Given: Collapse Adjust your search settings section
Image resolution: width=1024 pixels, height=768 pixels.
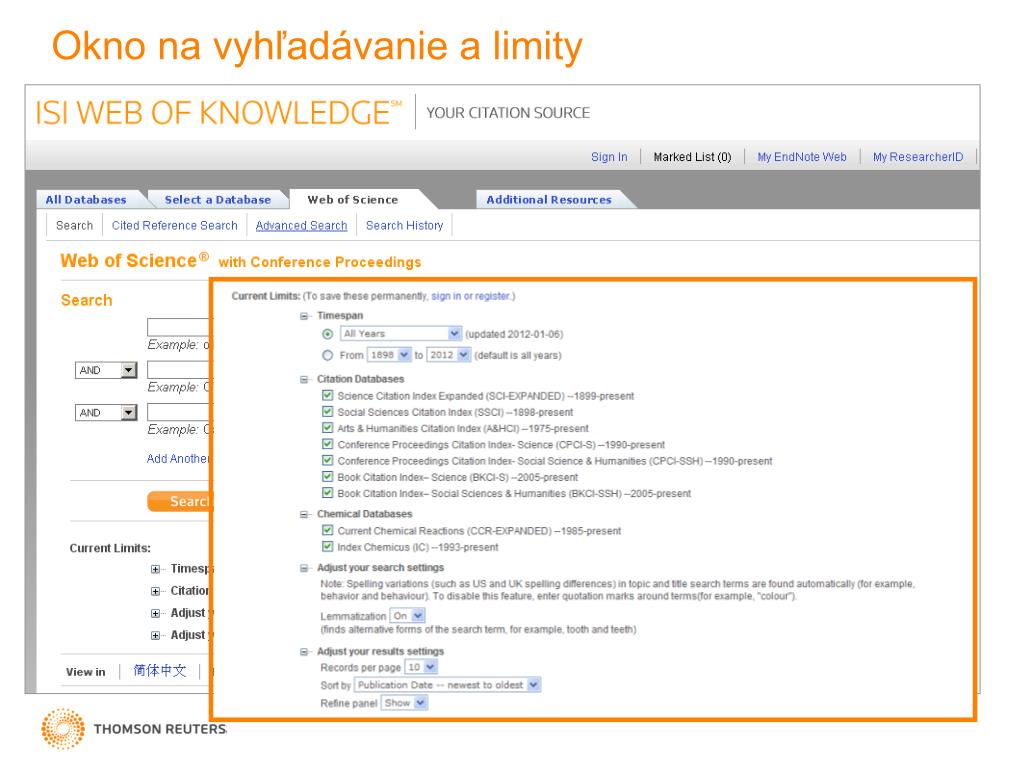Looking at the screenshot, I should coord(304,568).
